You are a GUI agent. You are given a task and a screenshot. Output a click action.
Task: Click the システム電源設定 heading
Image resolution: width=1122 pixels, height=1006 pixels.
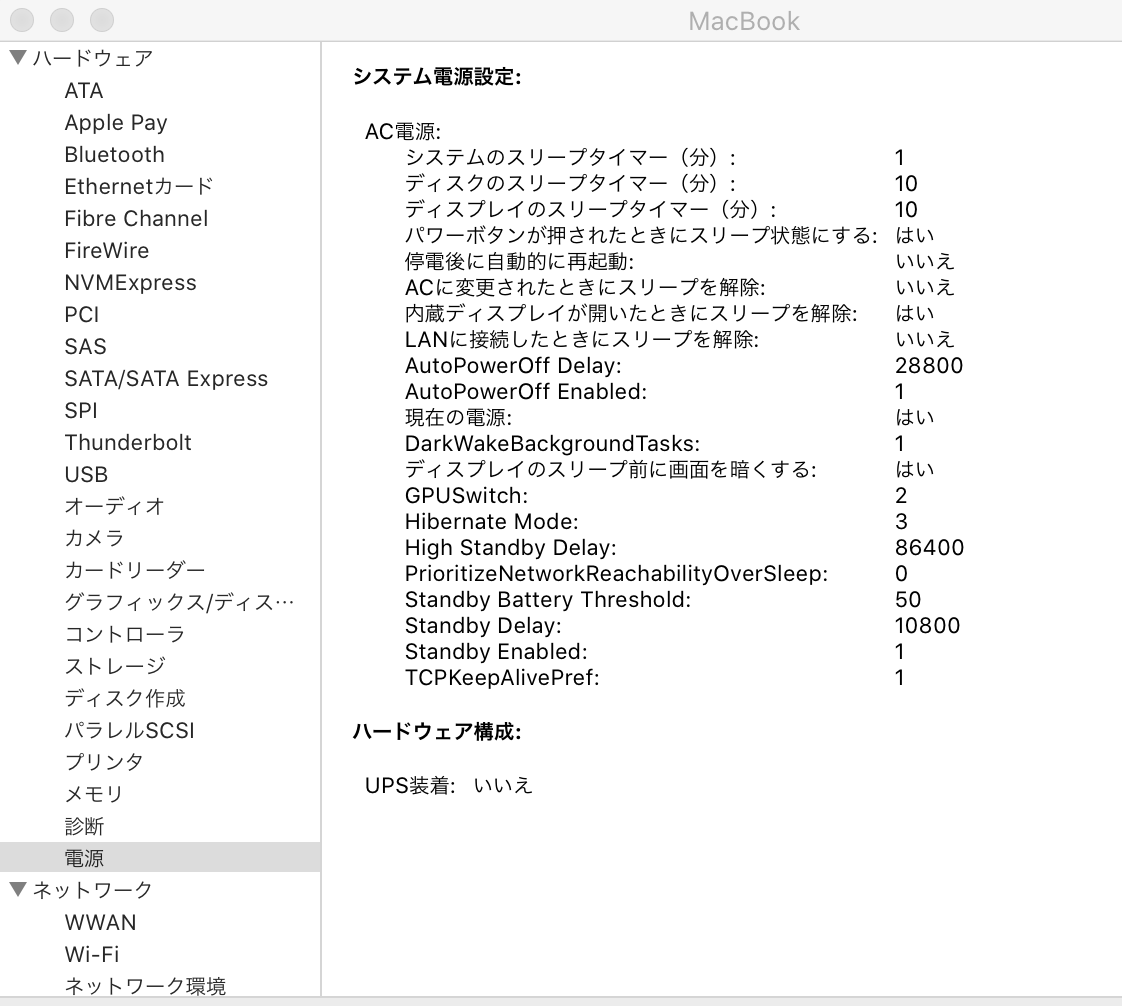(436, 77)
